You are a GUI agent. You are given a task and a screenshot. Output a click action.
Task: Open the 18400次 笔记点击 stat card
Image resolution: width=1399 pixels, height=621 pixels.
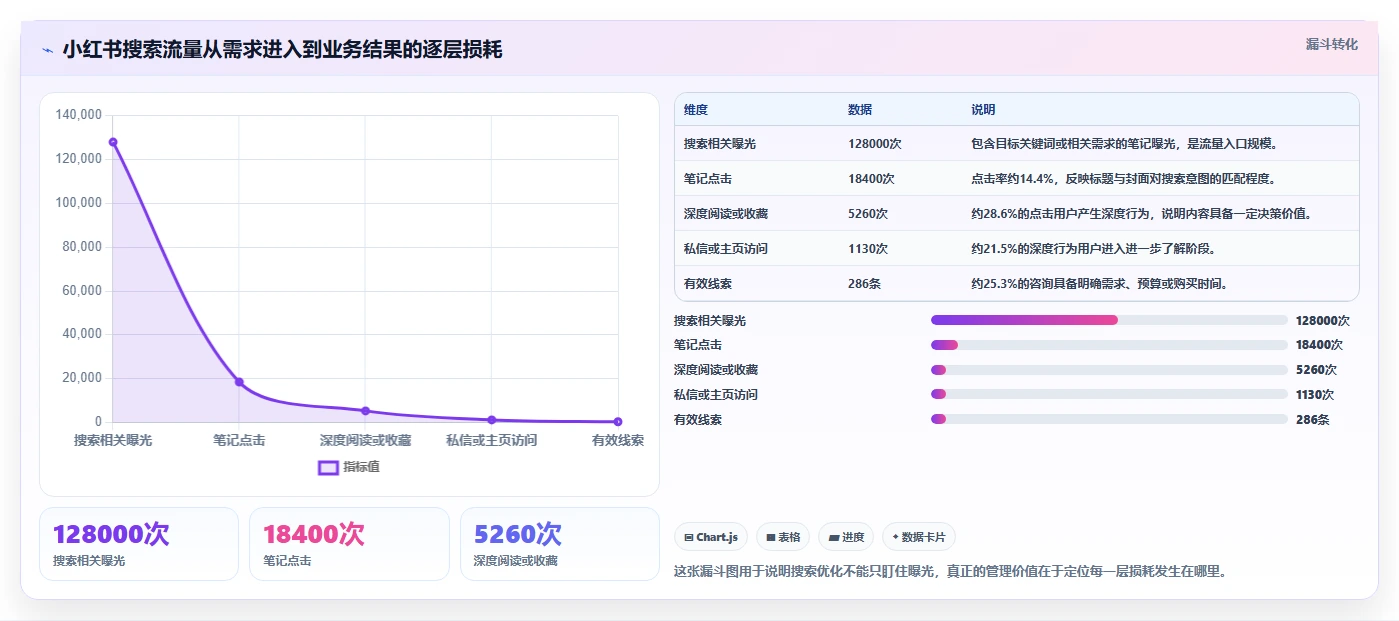tap(349, 544)
